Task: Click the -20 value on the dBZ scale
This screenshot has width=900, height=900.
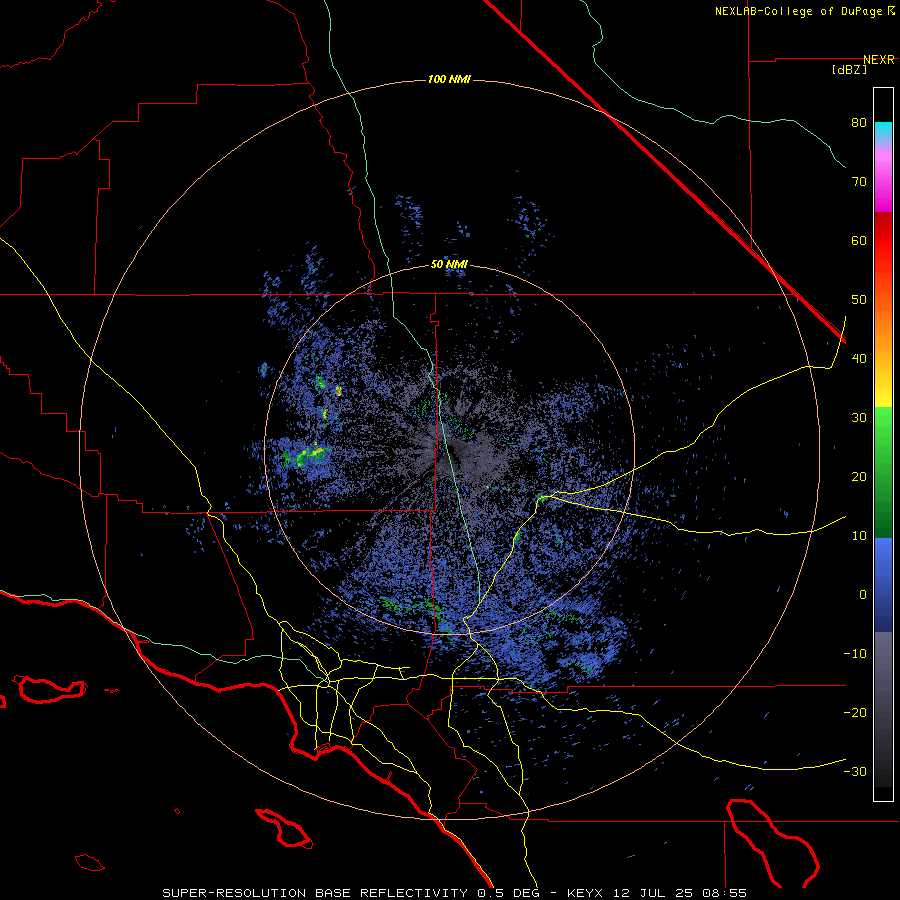Action: click(x=855, y=713)
